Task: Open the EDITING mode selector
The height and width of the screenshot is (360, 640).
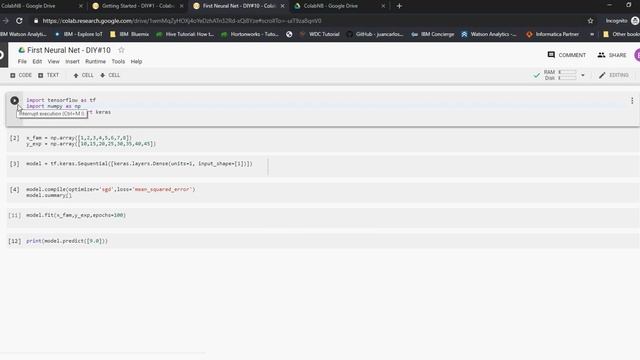Action: [x=613, y=75]
